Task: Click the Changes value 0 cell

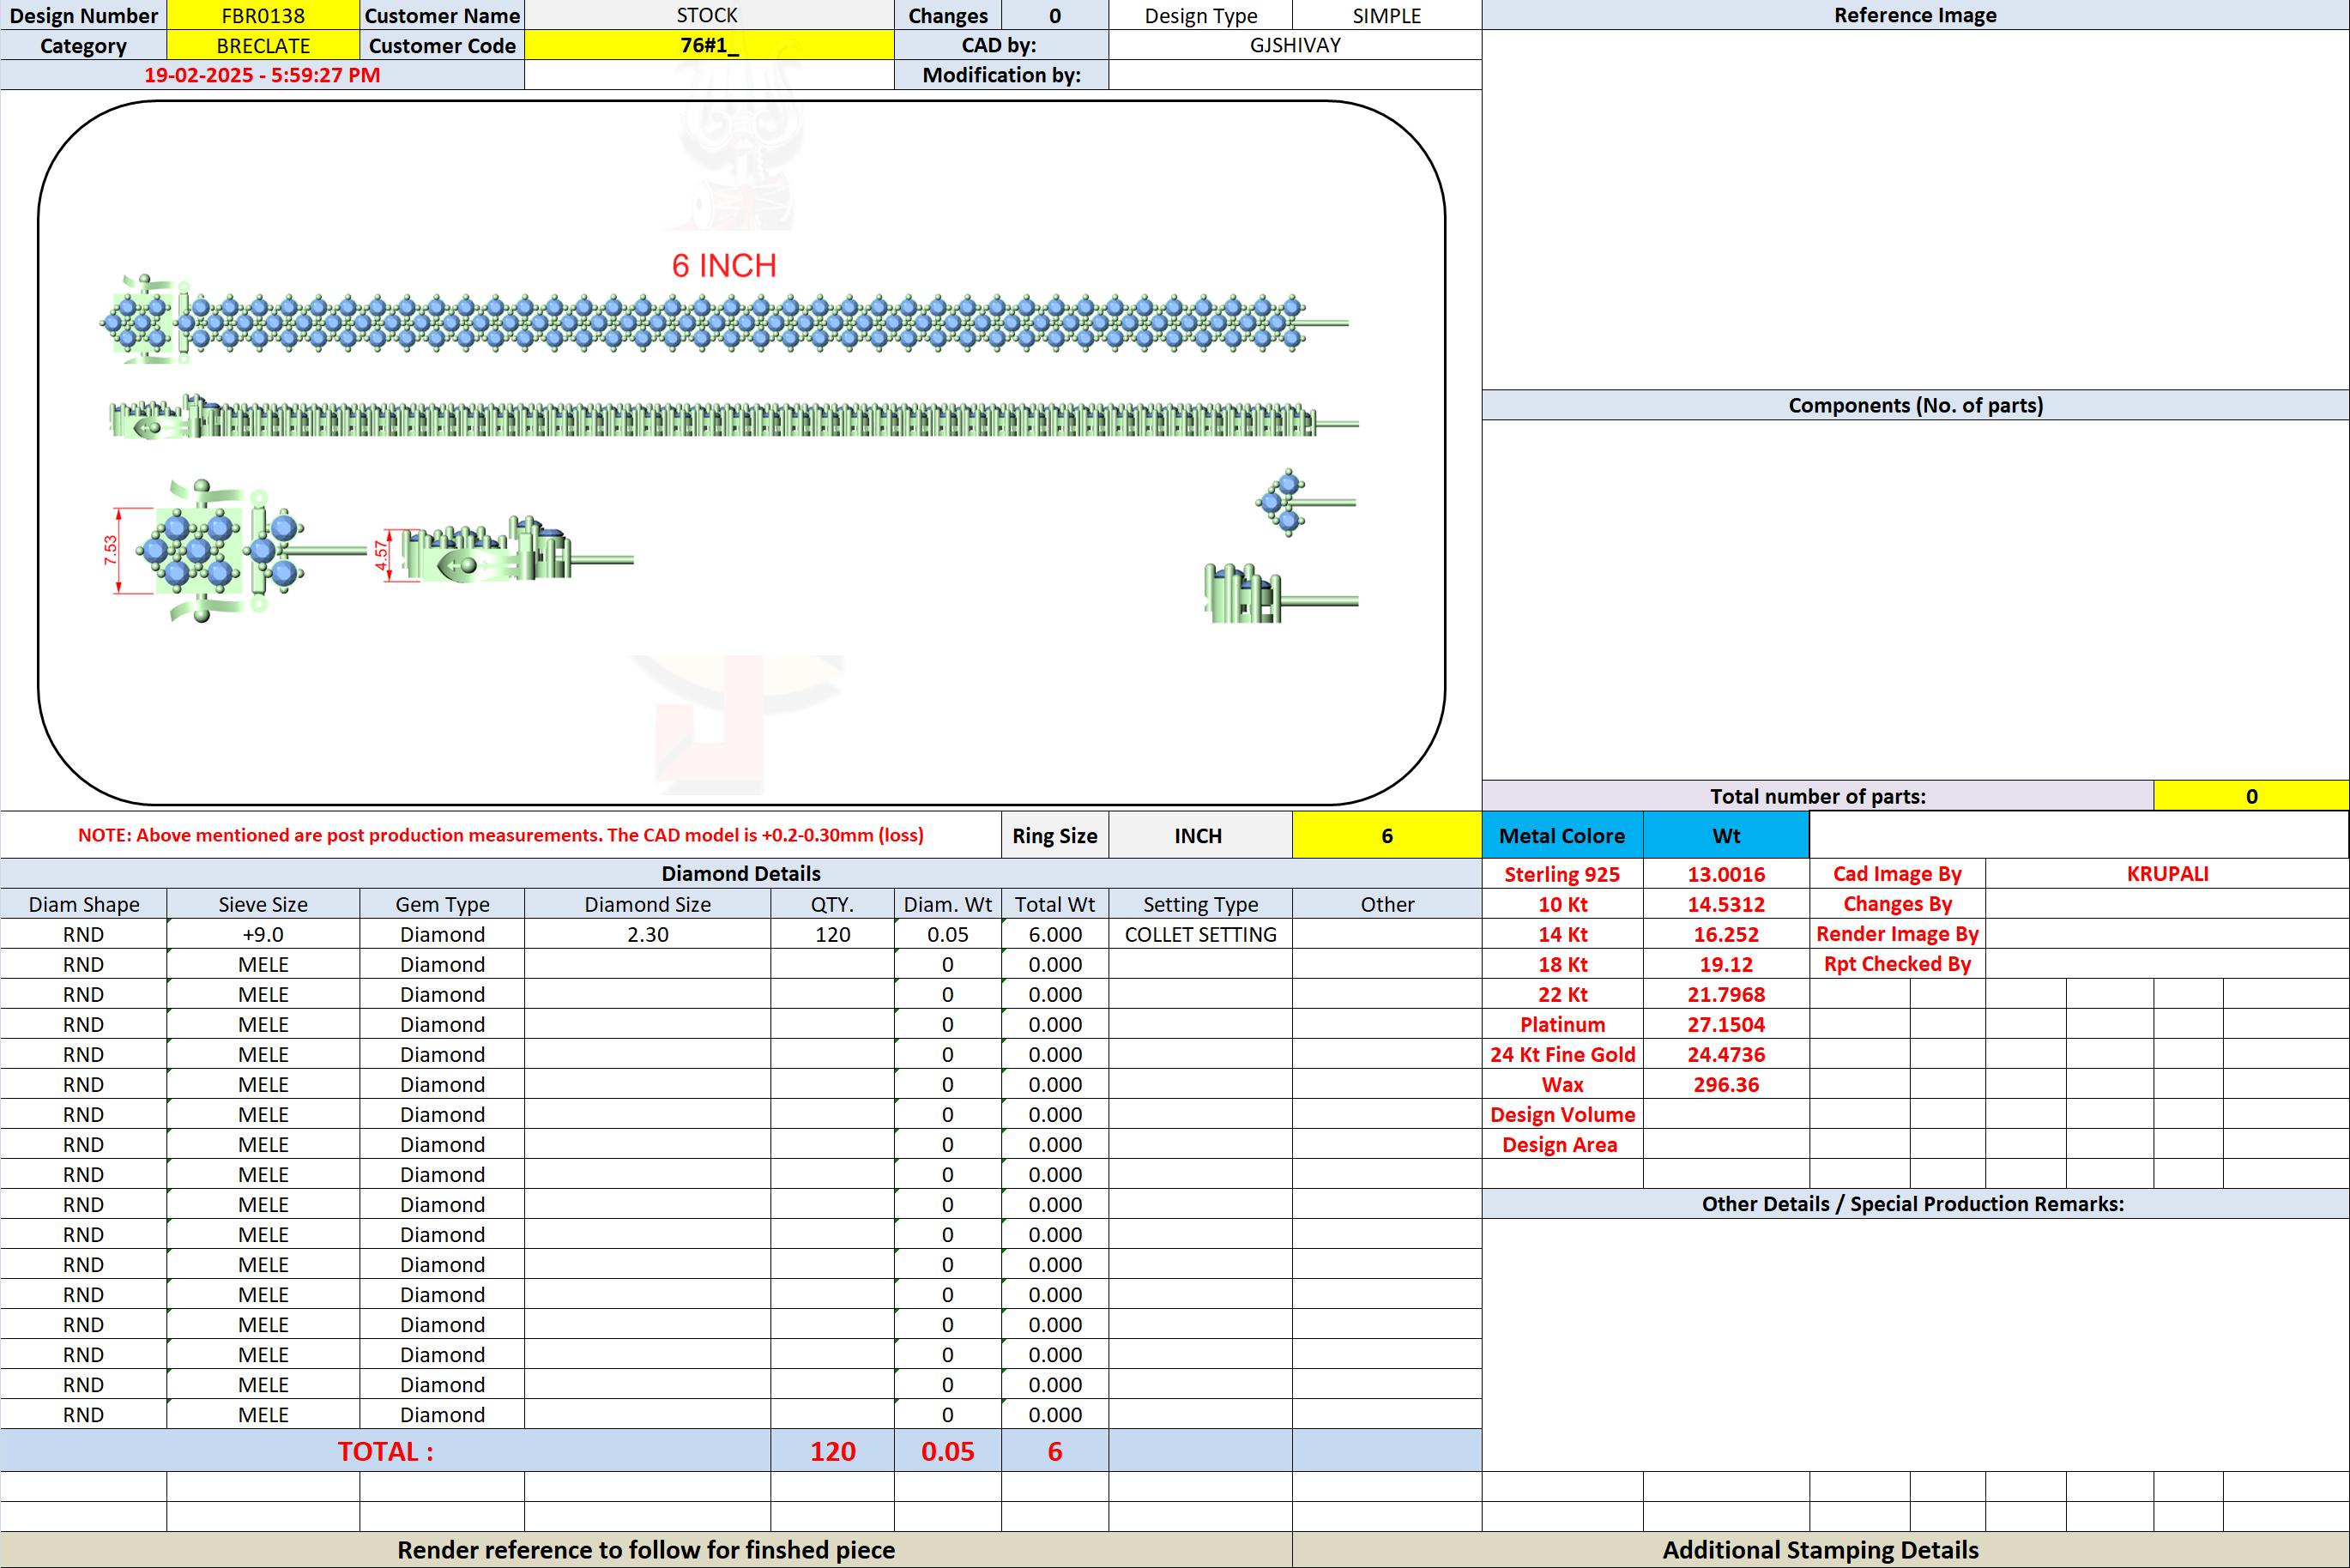Action: click(x=1055, y=15)
